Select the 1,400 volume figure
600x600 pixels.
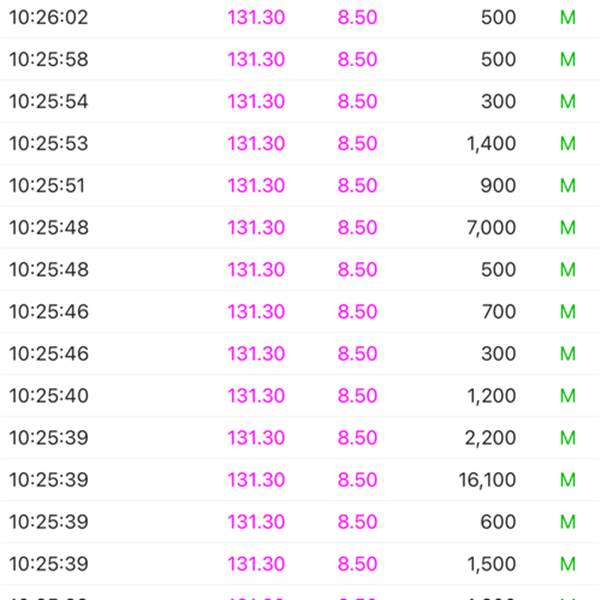pyautogui.click(x=491, y=144)
